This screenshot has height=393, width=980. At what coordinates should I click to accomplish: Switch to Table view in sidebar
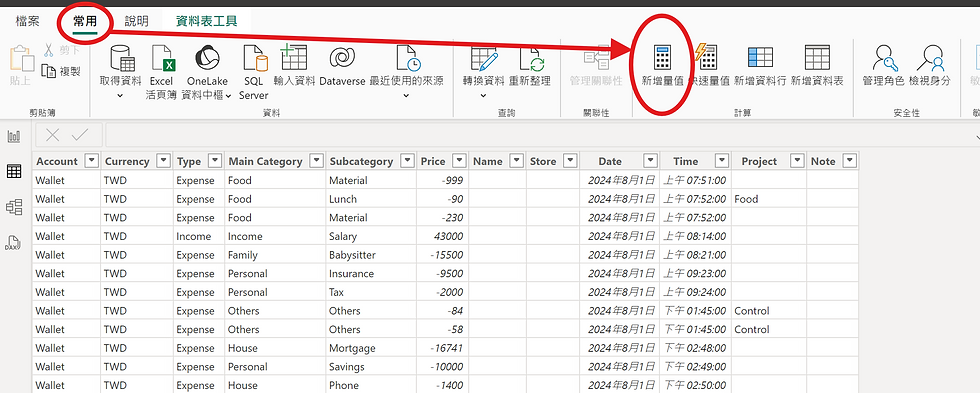(14, 171)
